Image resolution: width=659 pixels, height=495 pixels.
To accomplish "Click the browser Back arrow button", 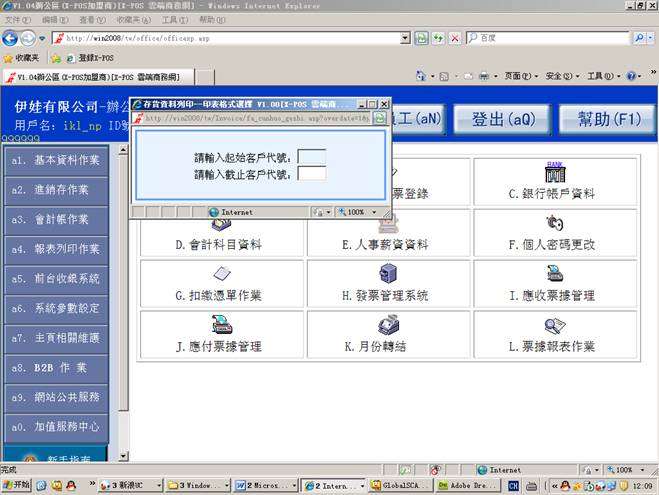I will (x=12, y=38).
